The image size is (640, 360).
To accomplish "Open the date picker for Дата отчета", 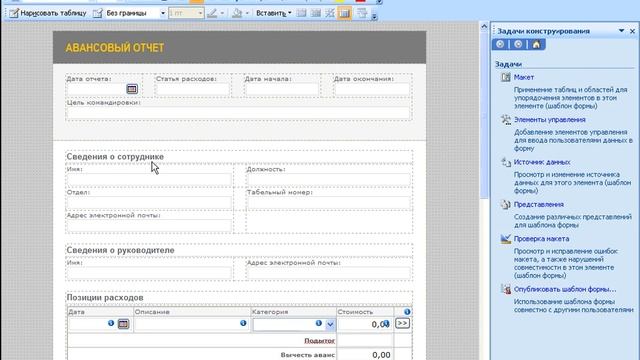I will (132, 89).
